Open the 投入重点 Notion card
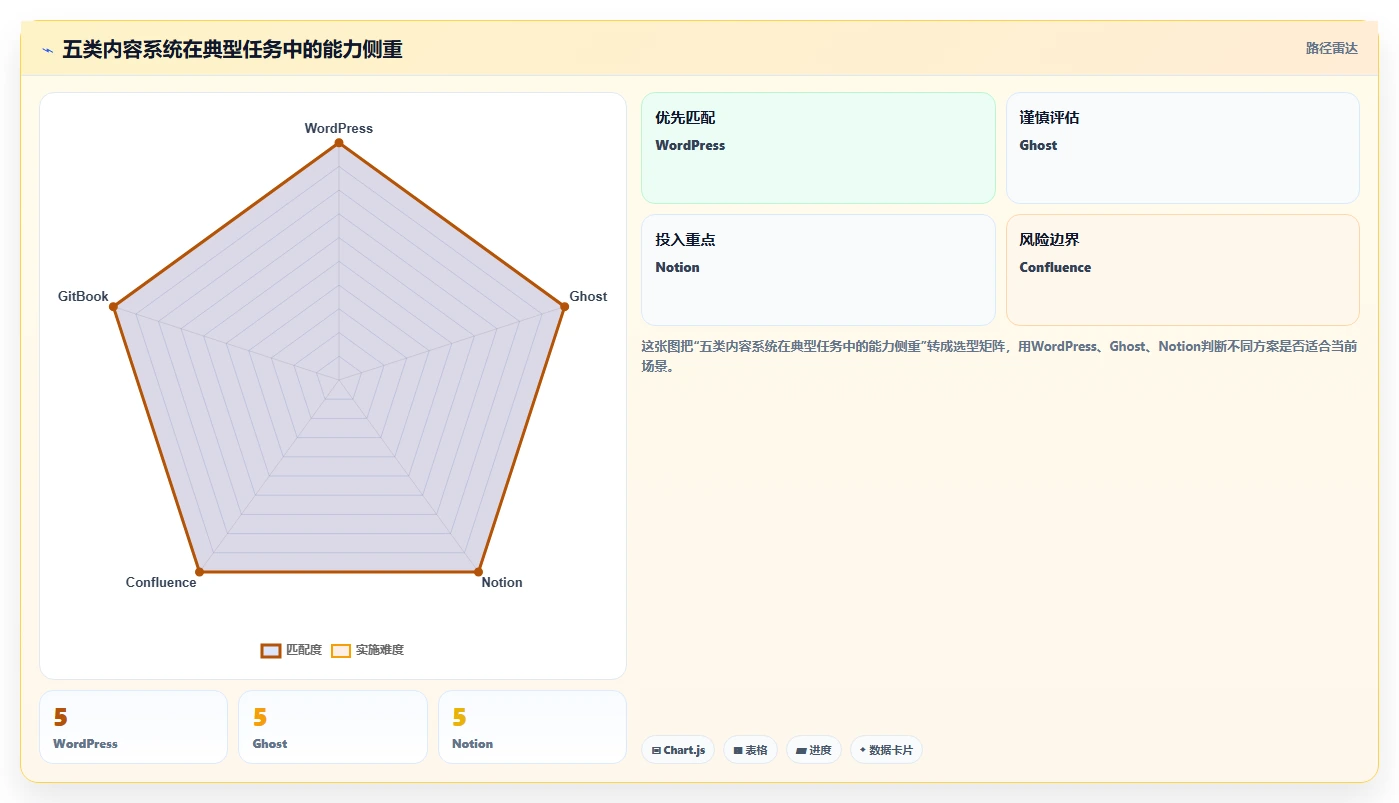Viewport: 1399px width, 803px height. tap(818, 270)
